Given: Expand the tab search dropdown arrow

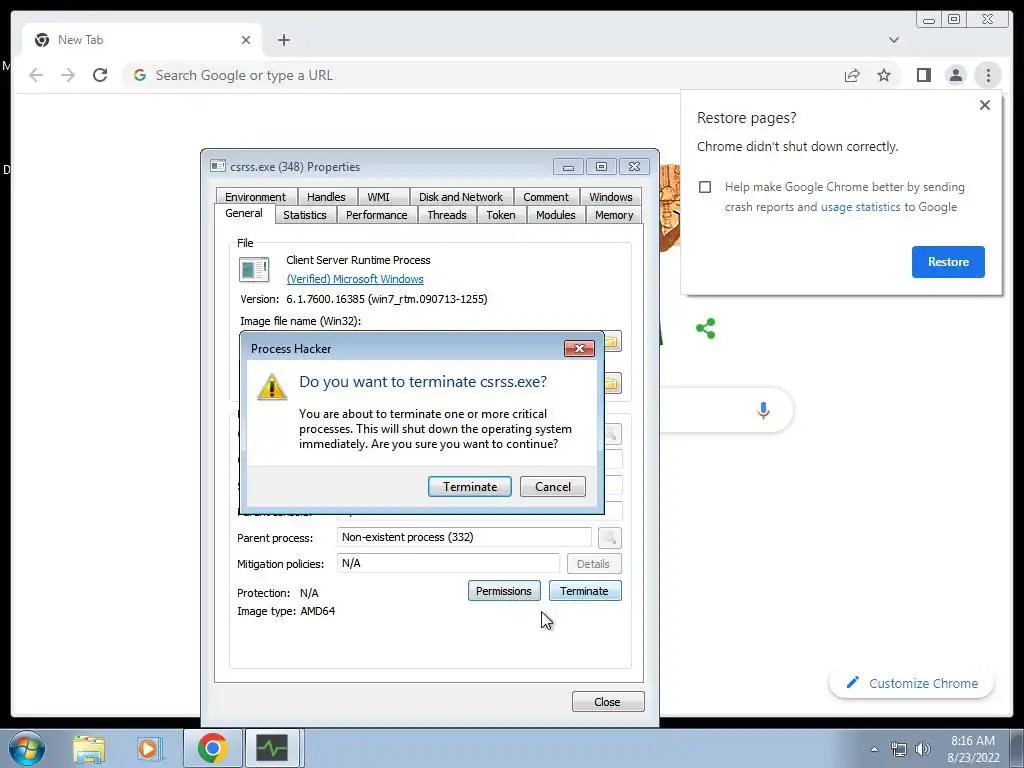Looking at the screenshot, I should (893, 40).
